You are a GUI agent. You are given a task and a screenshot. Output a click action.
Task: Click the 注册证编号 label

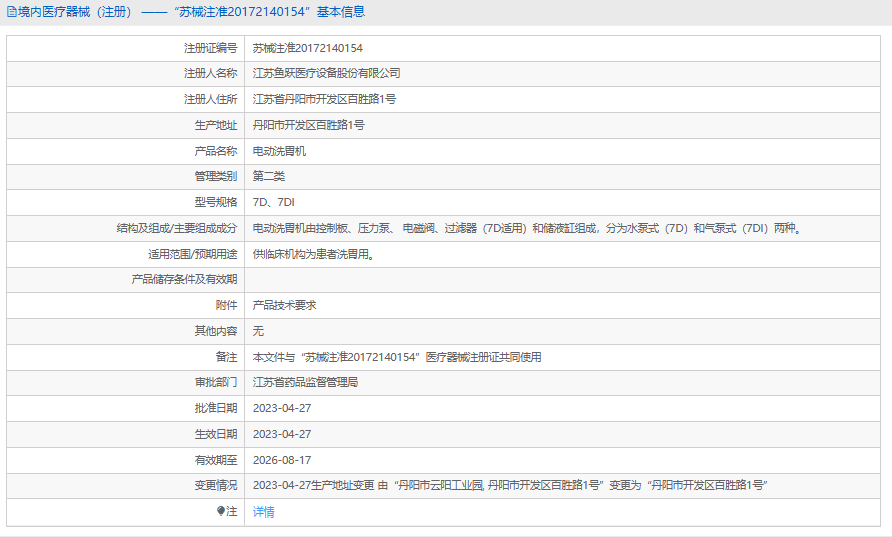(210, 48)
